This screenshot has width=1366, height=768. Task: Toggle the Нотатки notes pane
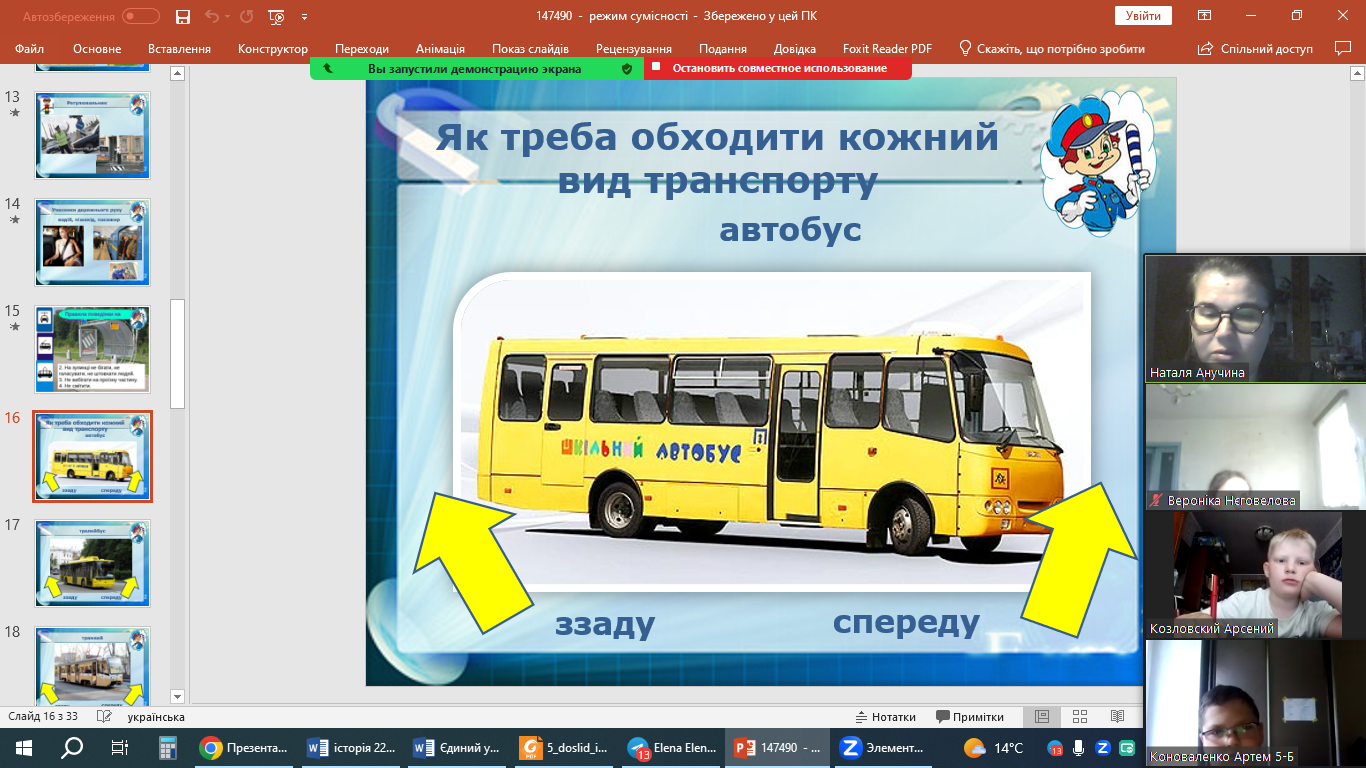pyautogui.click(x=886, y=716)
